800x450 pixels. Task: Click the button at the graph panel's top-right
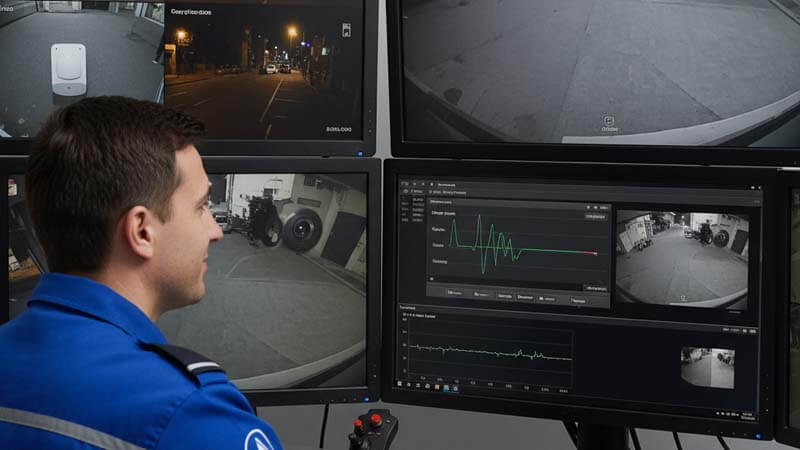[595, 215]
